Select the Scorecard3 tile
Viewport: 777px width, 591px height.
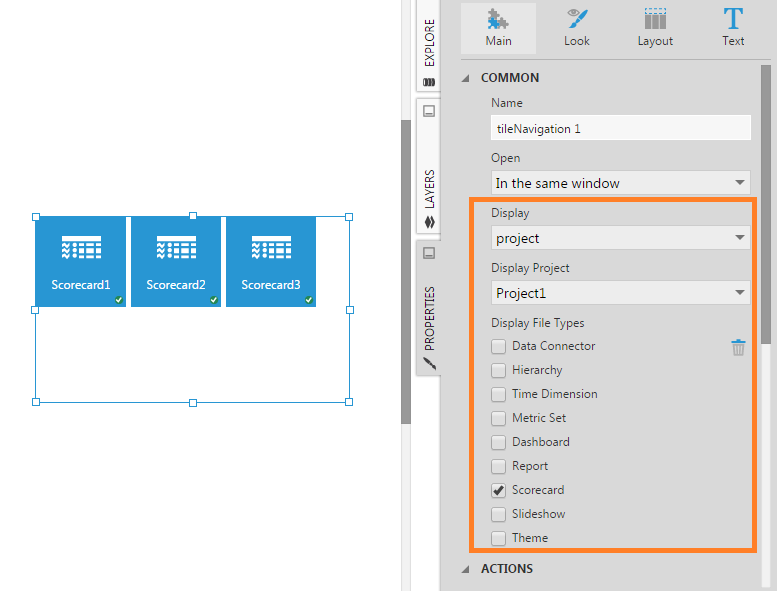270,262
